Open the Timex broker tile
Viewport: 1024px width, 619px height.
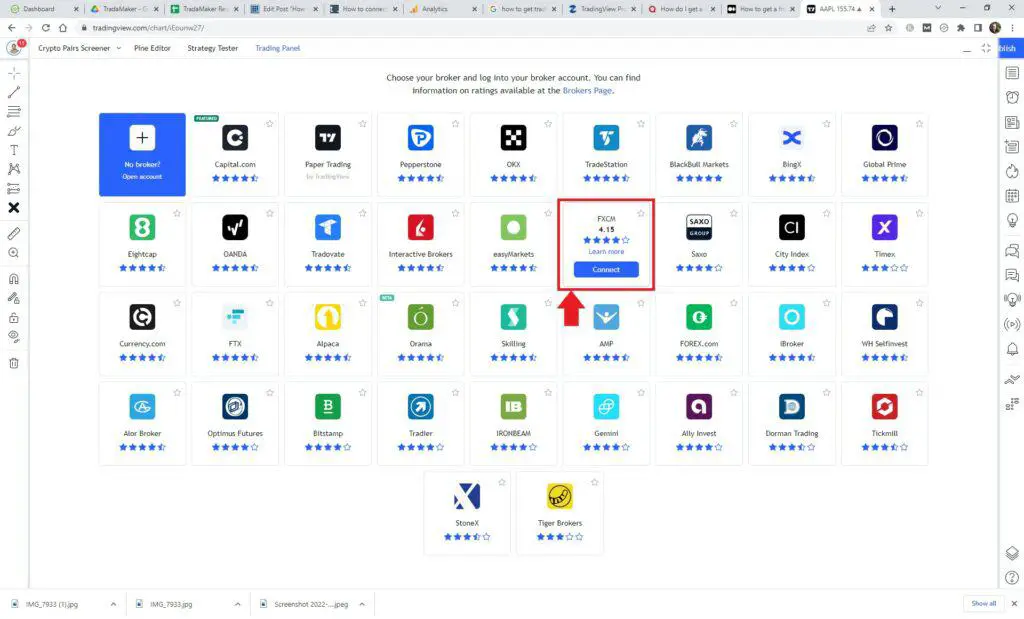[884, 244]
